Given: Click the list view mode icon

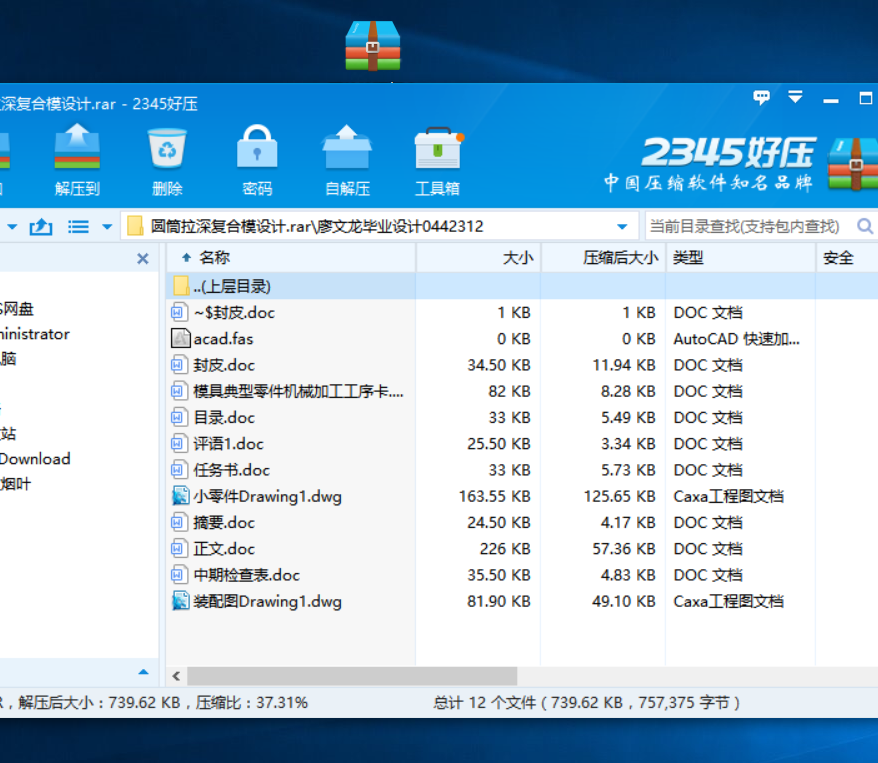Looking at the screenshot, I should coord(78,227).
